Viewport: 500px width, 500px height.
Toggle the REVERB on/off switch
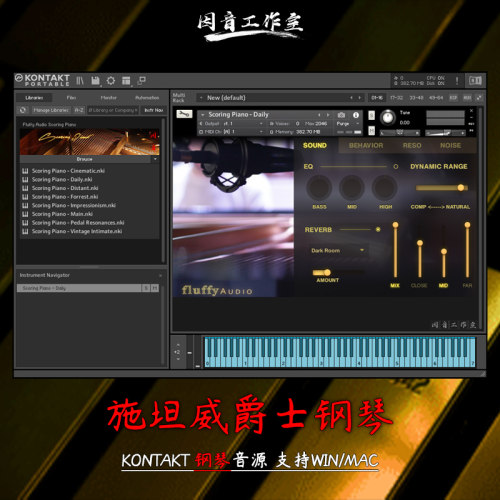378,229
